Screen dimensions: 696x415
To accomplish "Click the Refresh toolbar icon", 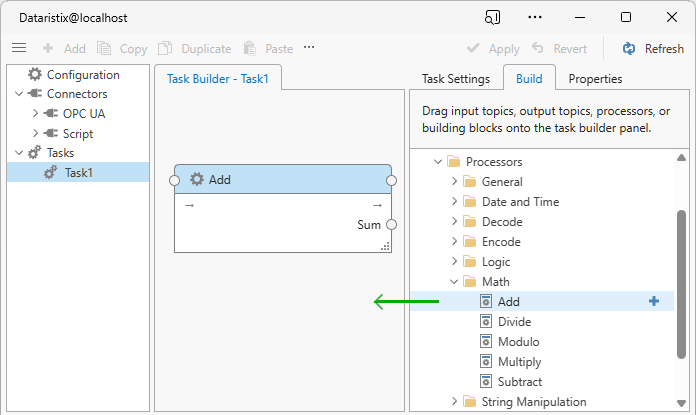I will pos(629,48).
